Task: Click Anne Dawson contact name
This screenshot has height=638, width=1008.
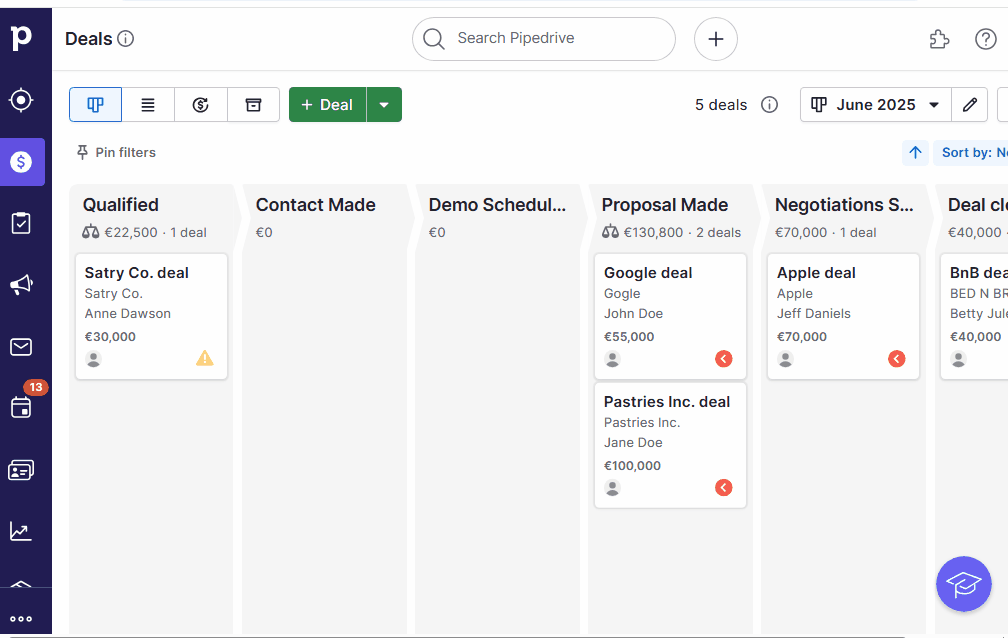Action: pos(128,314)
